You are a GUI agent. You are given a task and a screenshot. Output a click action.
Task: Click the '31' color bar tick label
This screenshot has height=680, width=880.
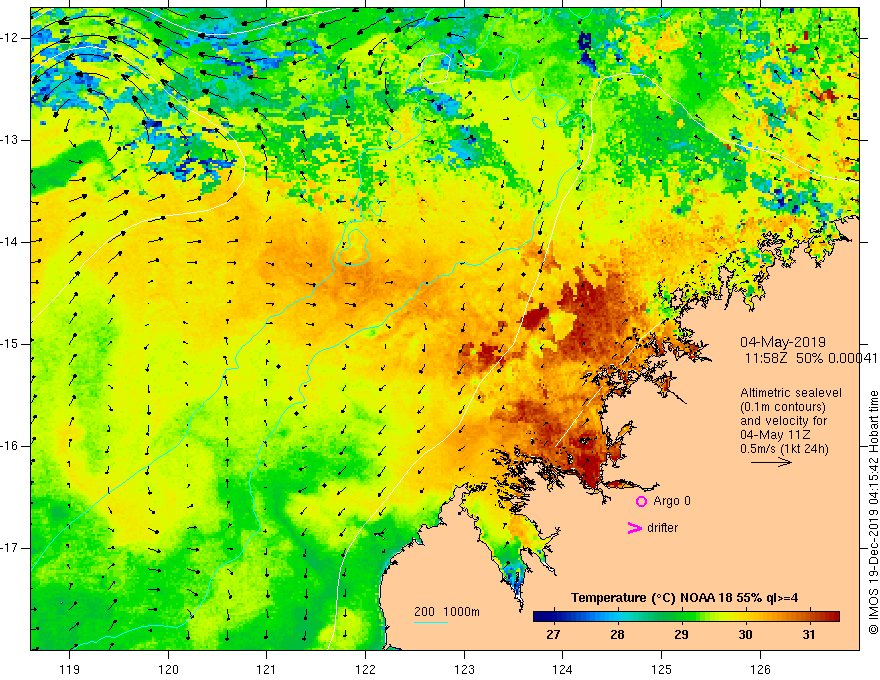808,635
